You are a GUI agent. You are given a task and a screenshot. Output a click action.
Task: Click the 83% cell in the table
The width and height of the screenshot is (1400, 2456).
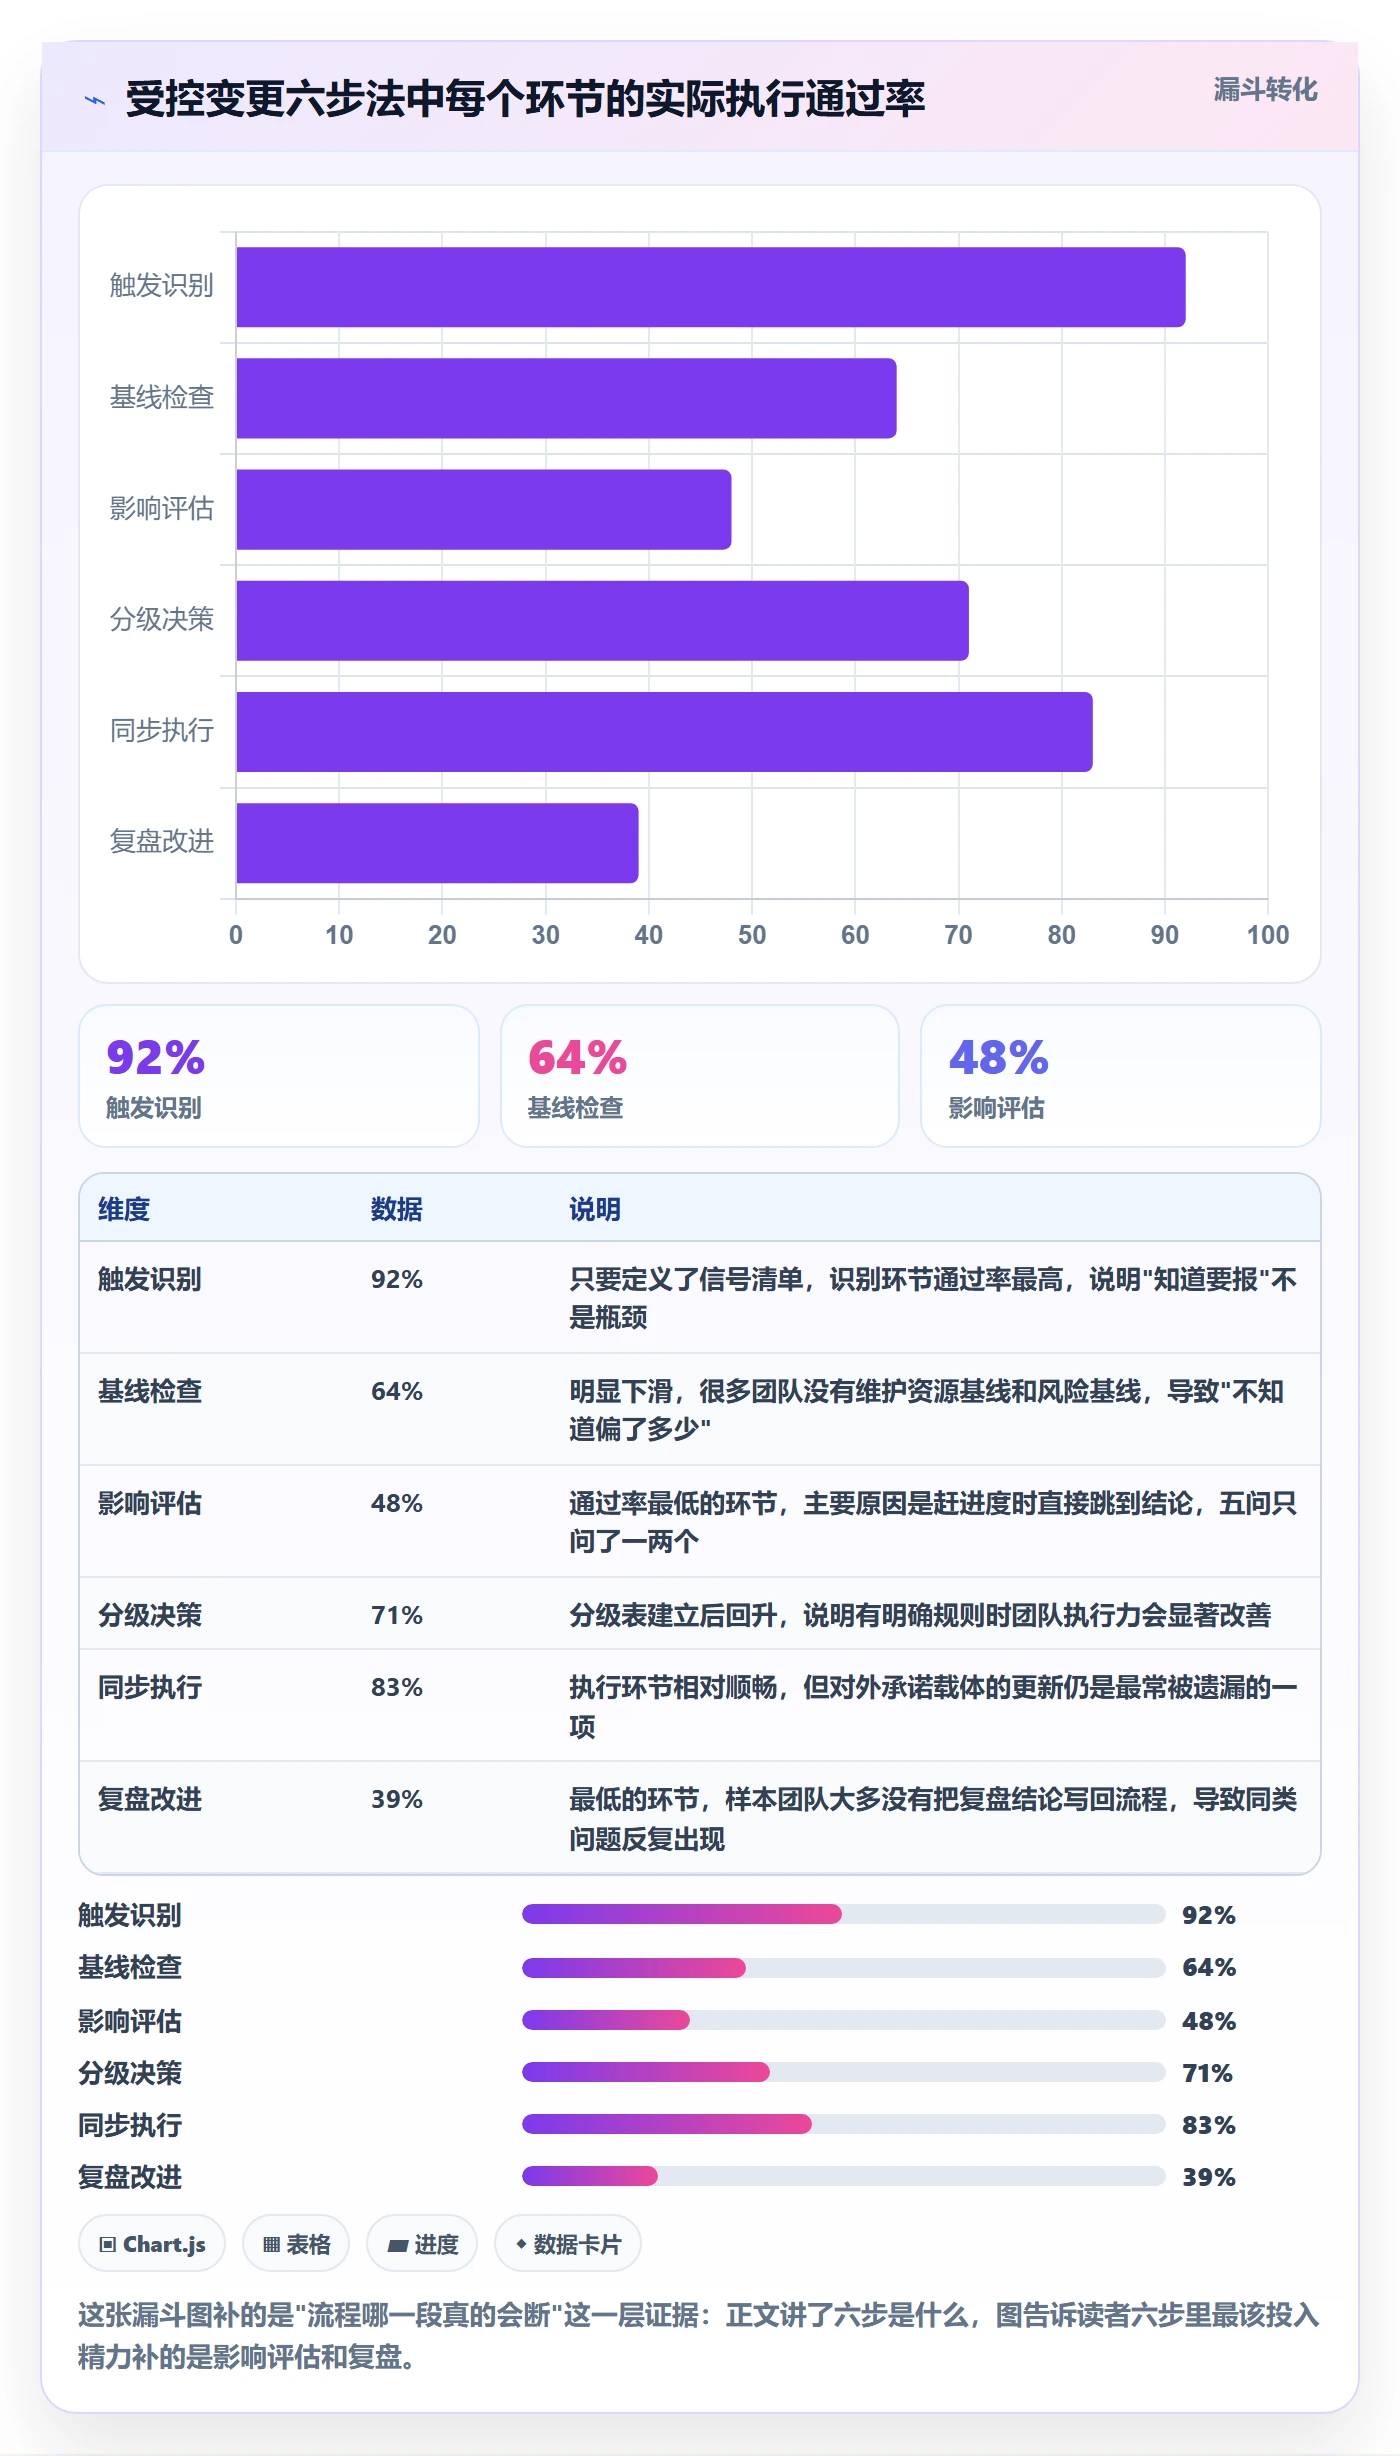pyautogui.click(x=397, y=1687)
